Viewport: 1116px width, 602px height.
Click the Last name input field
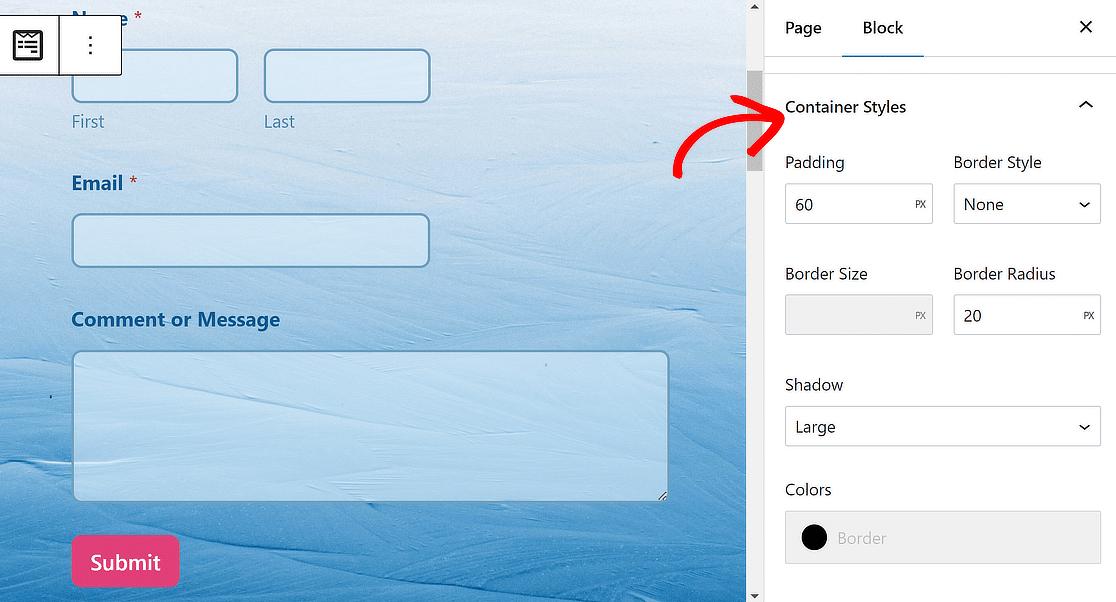(x=347, y=75)
